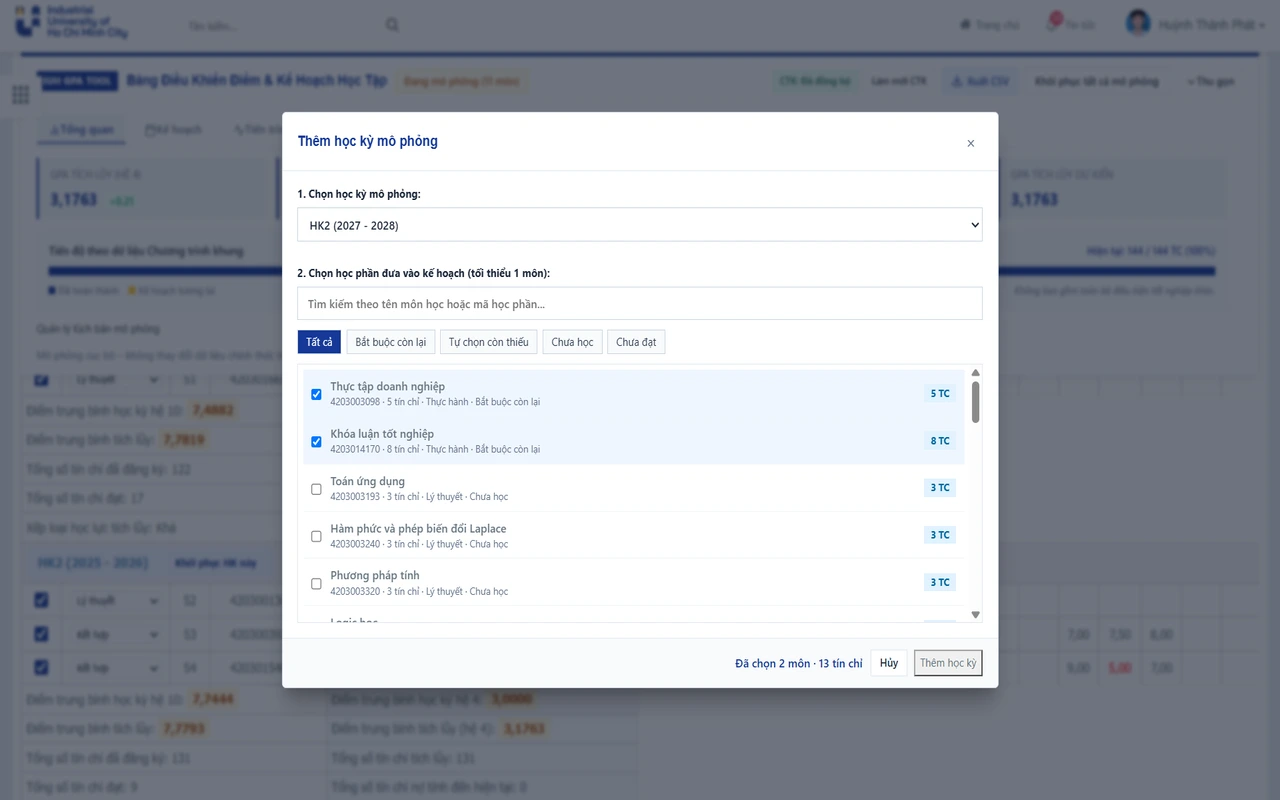Switch to Kế hoạch tab in background
The width and height of the screenshot is (1280, 800).
174,130
